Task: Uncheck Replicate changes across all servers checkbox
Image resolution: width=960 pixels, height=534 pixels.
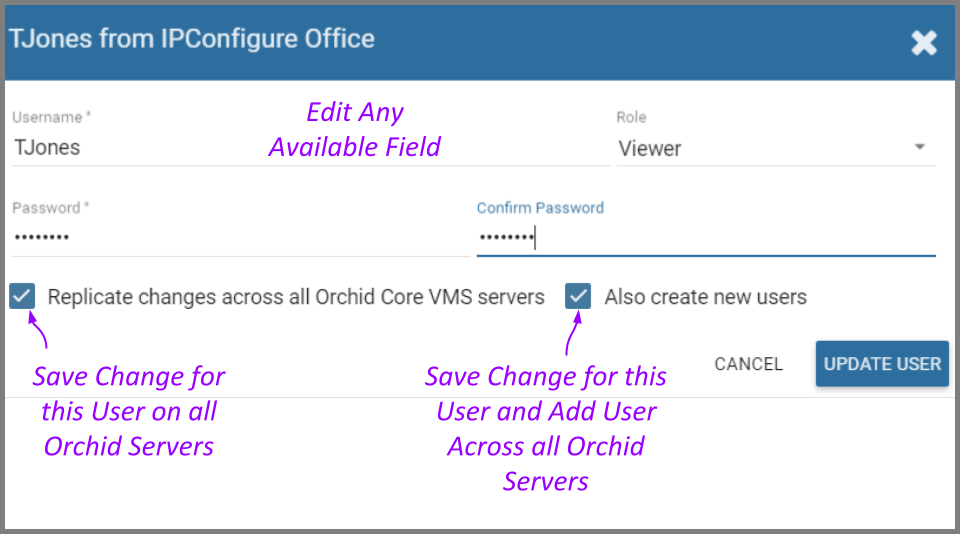Action: [22, 296]
